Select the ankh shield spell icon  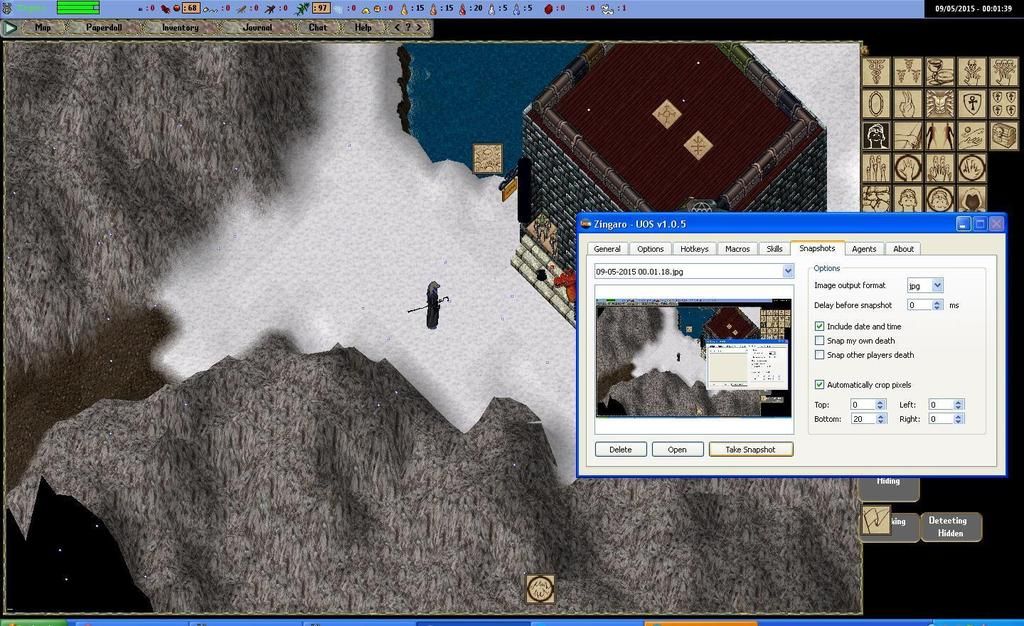pos(971,103)
